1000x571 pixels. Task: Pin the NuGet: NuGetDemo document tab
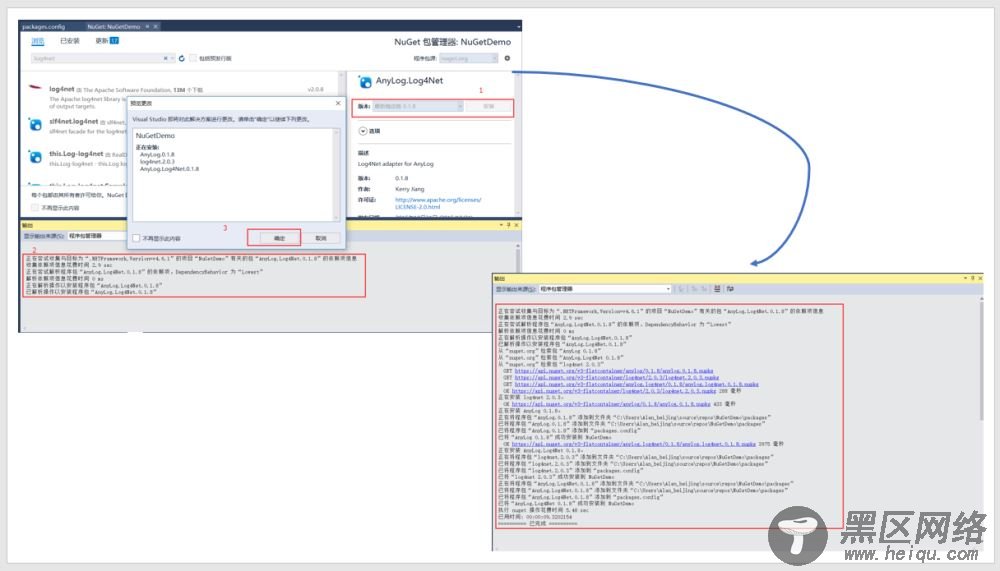(147, 26)
